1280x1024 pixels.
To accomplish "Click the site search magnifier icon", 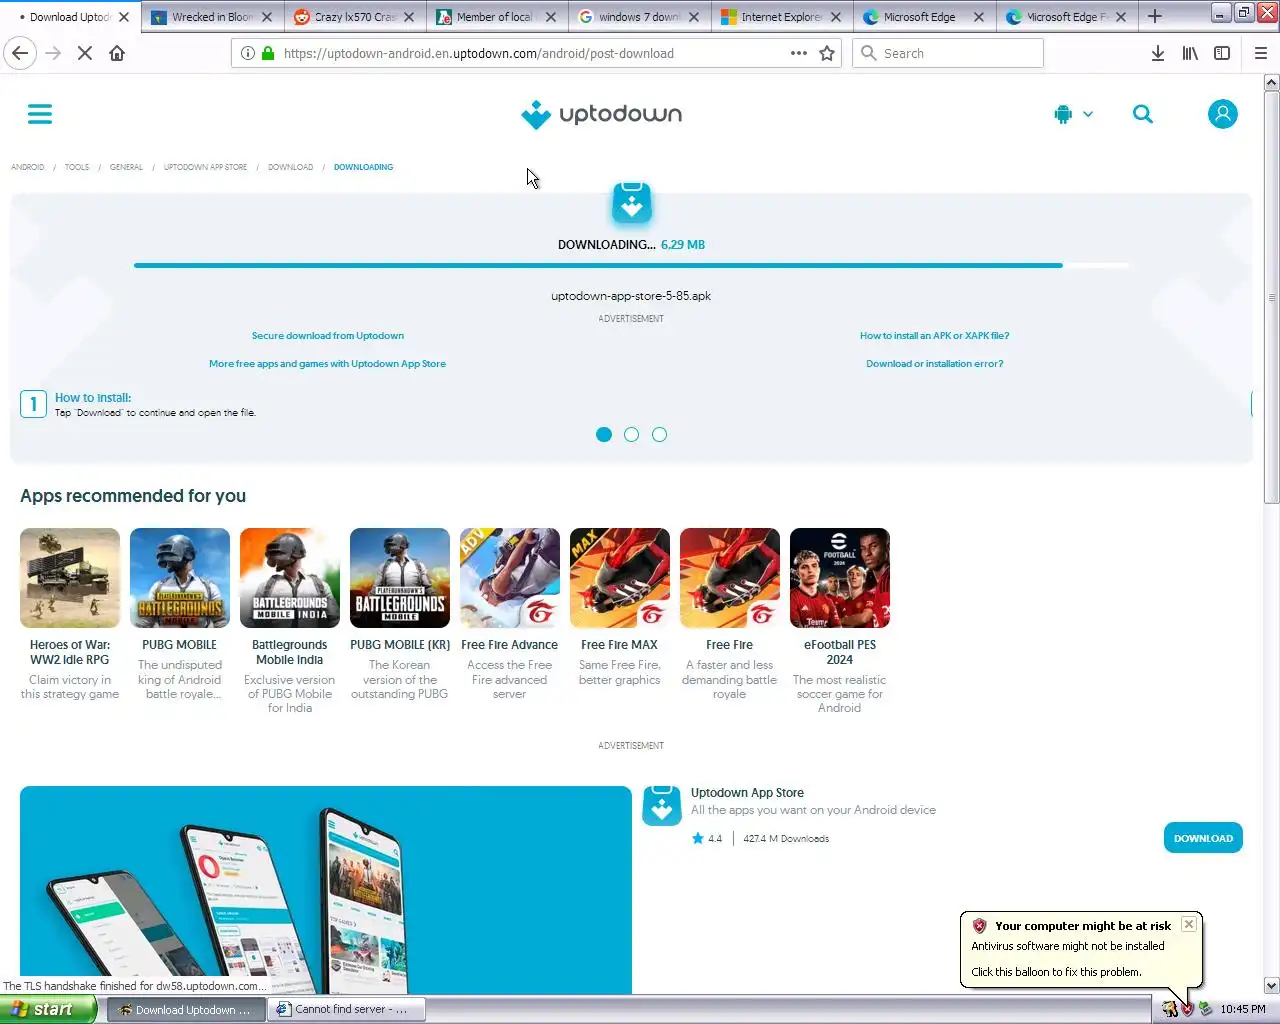I will (1143, 114).
